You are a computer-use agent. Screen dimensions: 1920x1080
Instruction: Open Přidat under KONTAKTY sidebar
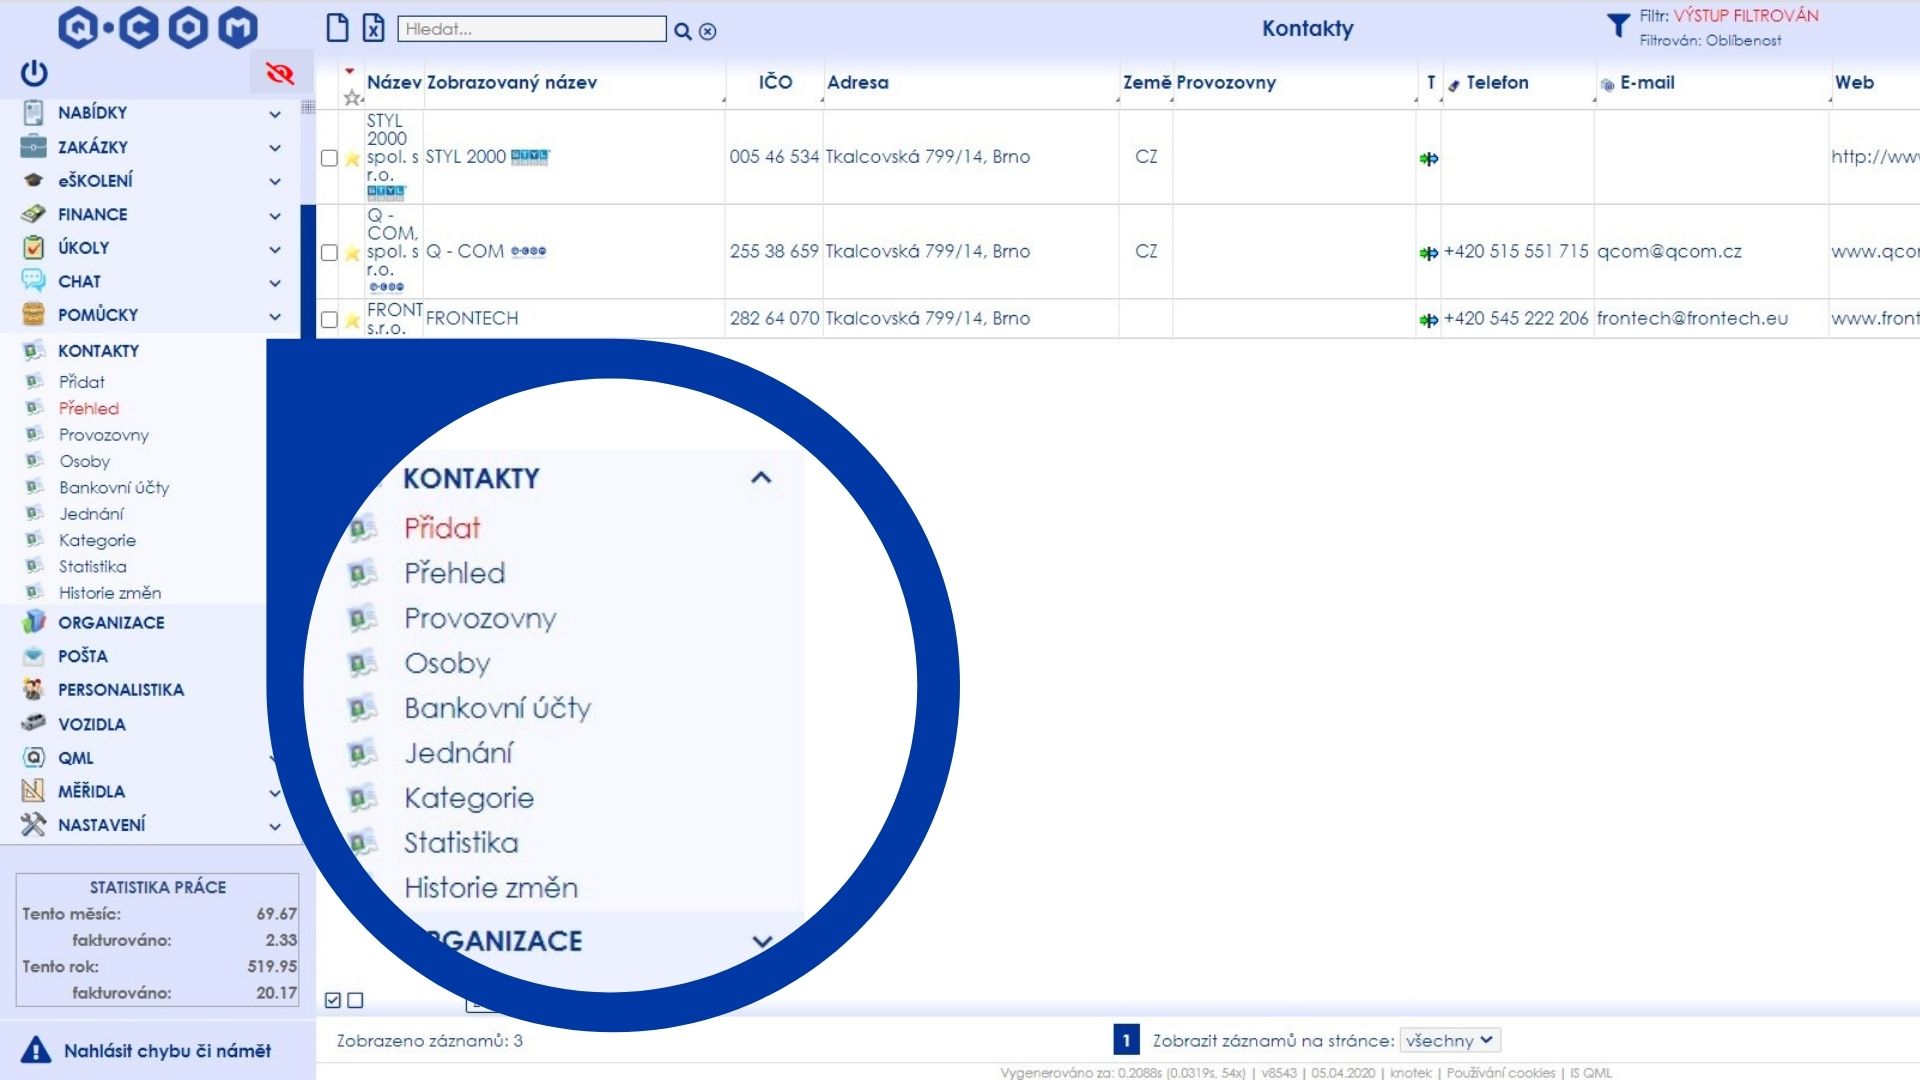click(x=81, y=382)
